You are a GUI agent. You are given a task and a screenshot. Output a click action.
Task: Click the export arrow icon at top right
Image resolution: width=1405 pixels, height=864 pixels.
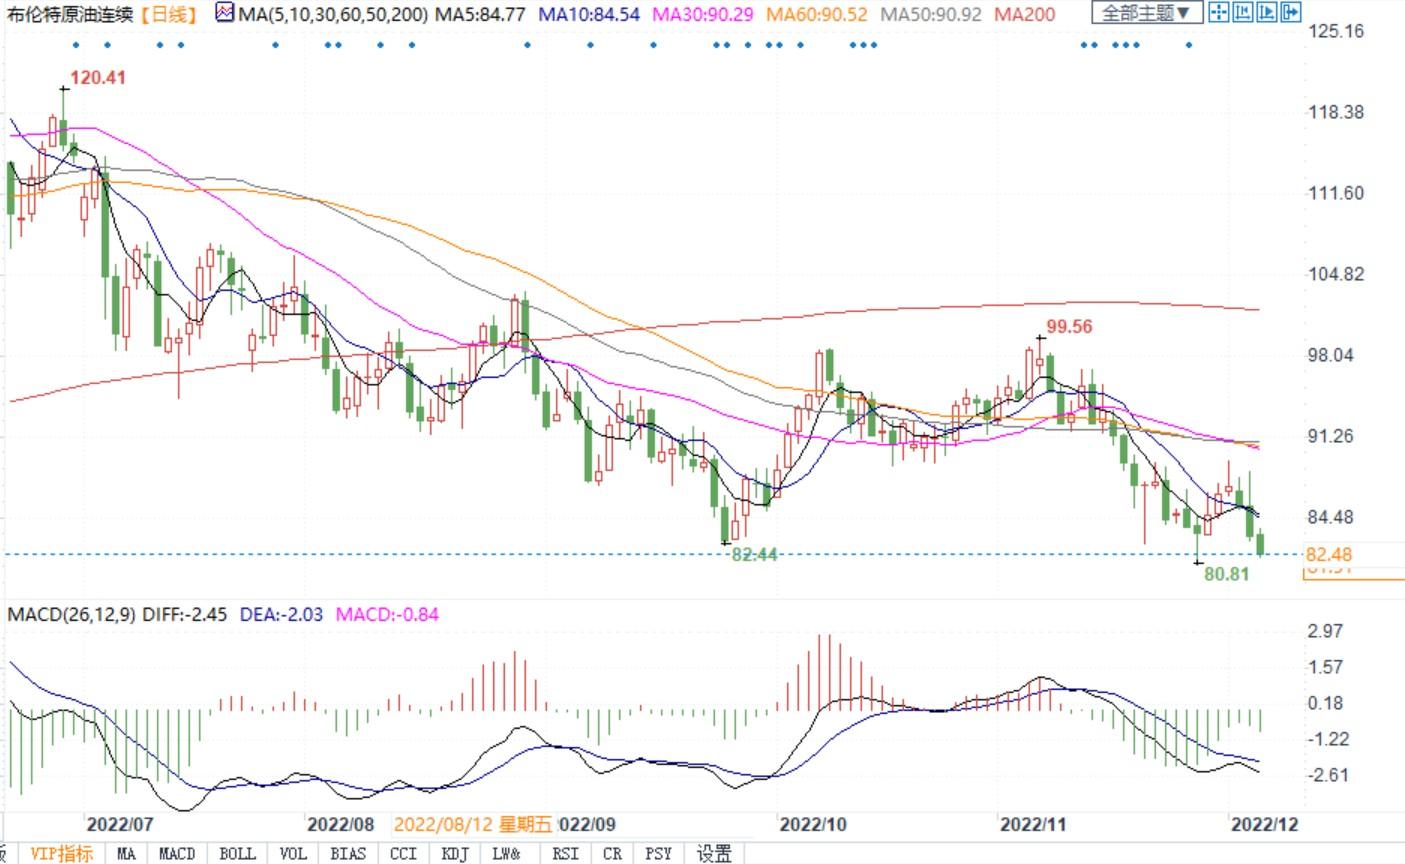coord(1290,13)
